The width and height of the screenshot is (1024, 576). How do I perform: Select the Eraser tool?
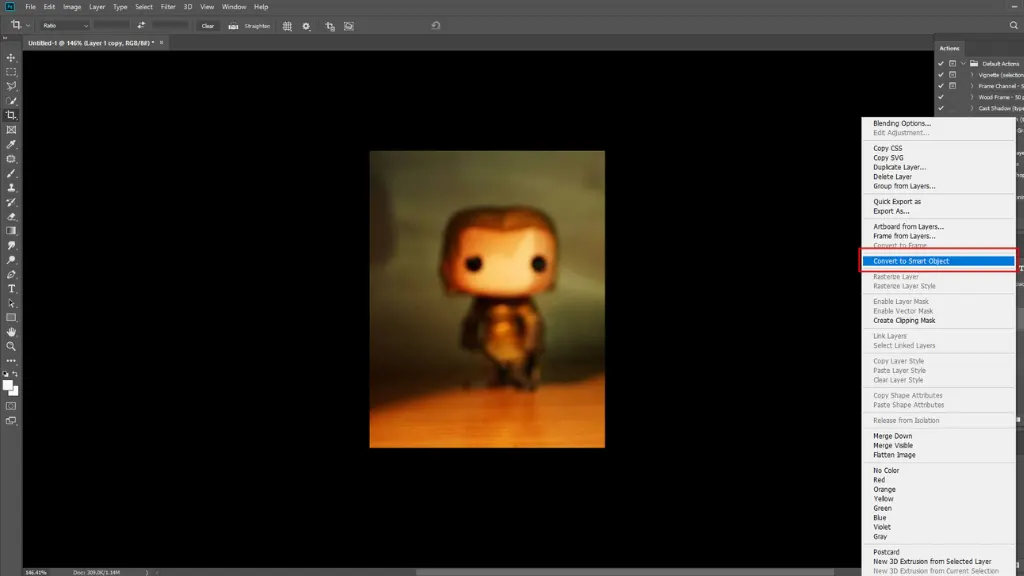click(11, 216)
